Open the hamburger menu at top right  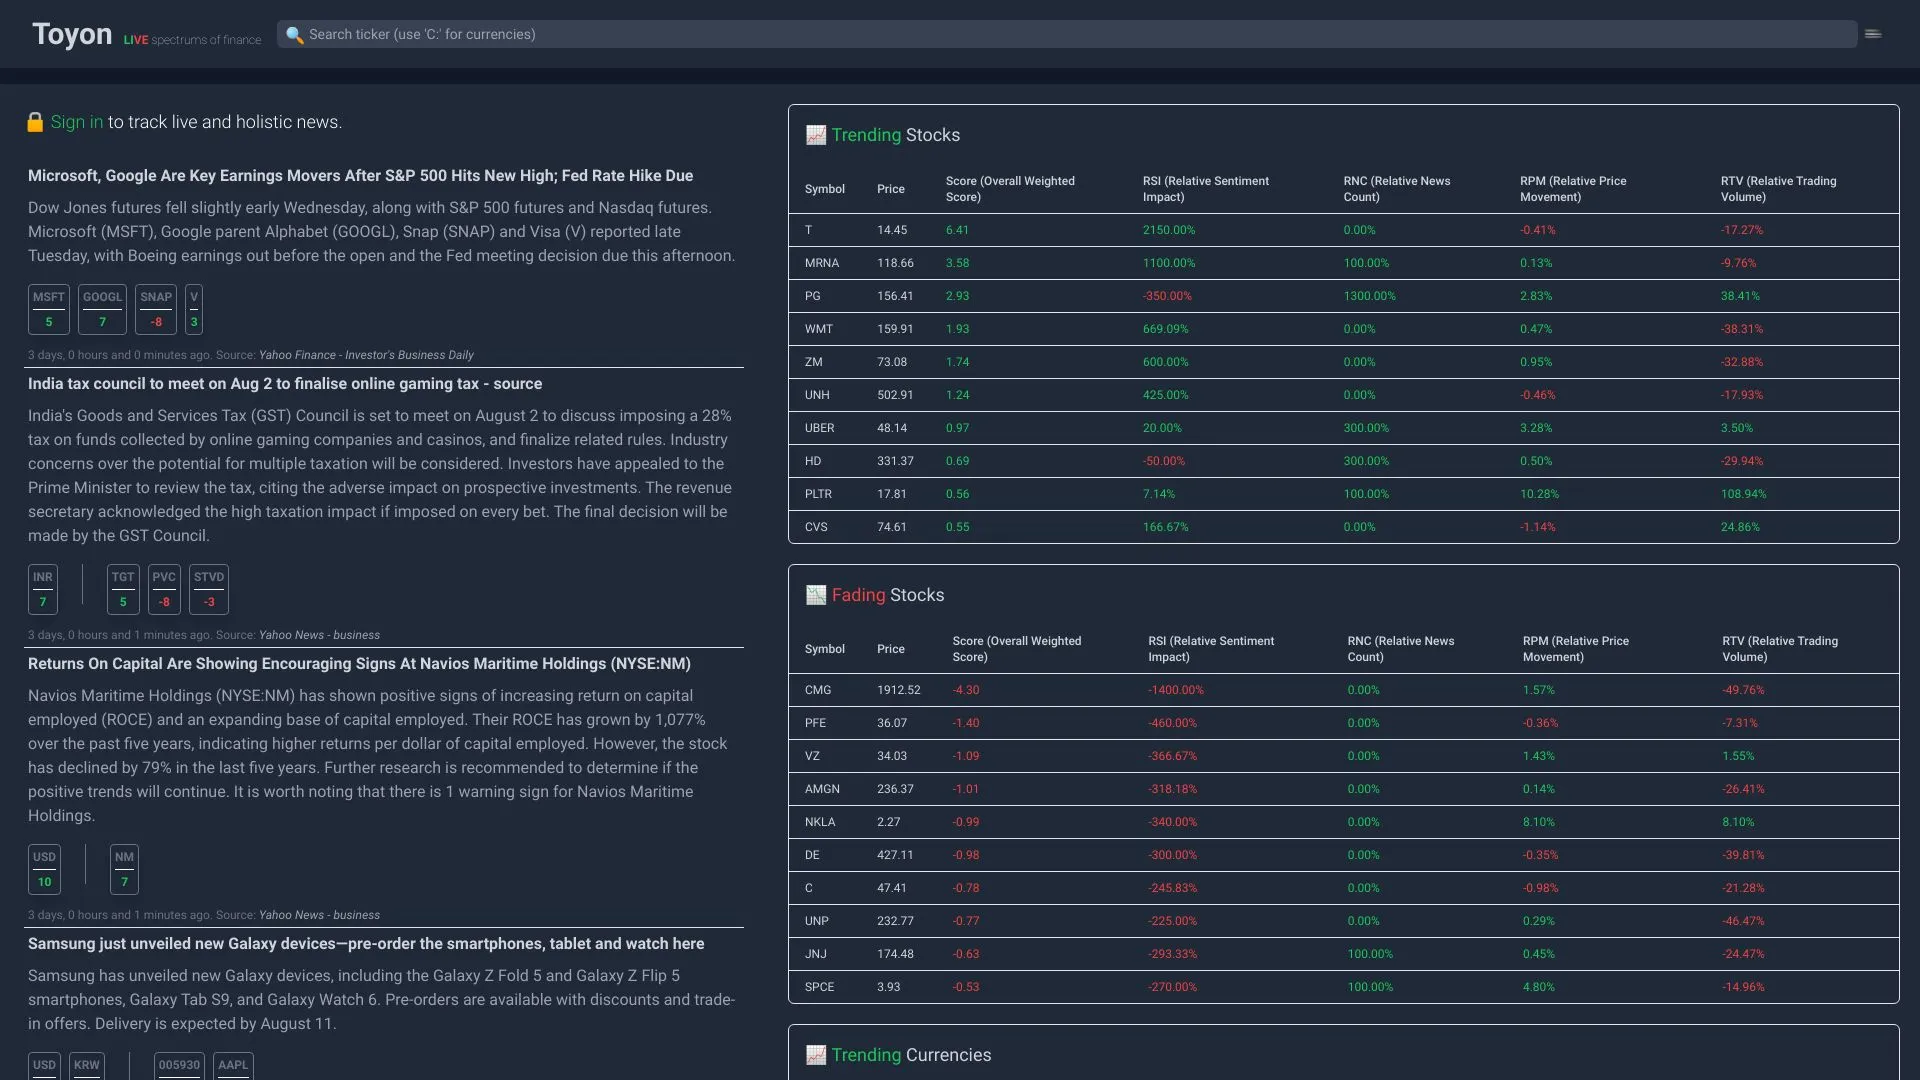(x=1871, y=33)
